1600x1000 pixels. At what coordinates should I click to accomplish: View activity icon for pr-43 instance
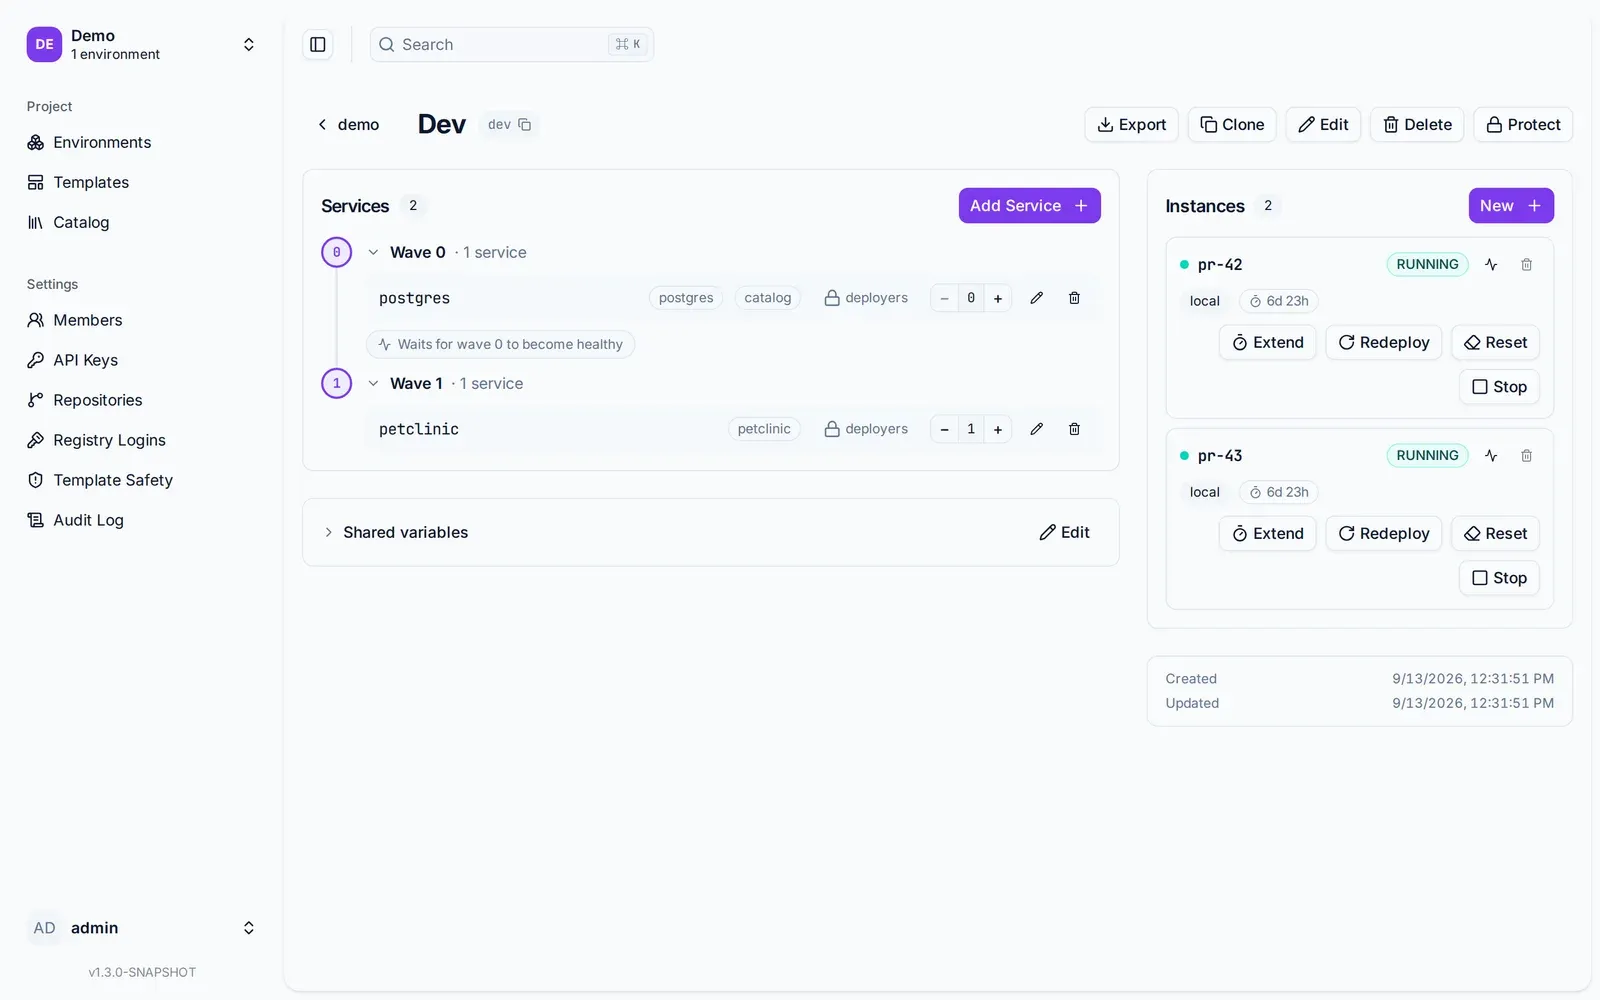pyautogui.click(x=1491, y=455)
